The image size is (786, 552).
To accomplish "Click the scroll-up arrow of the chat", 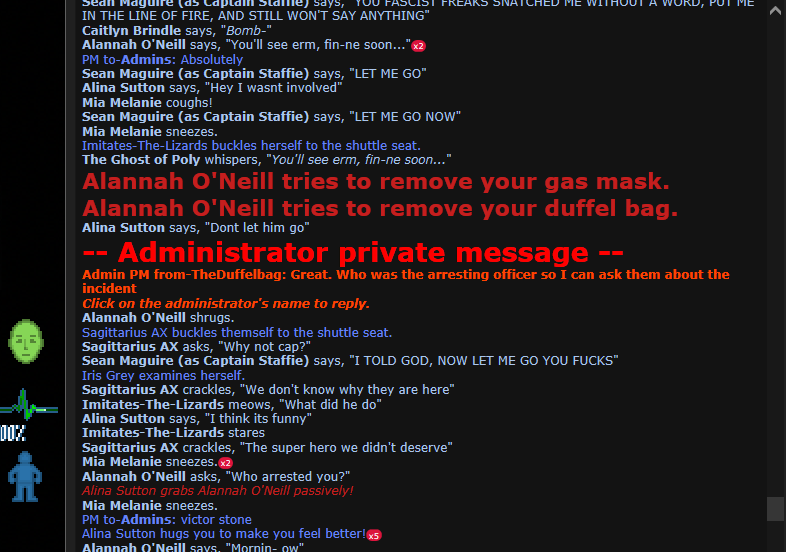I will (x=775, y=11).
